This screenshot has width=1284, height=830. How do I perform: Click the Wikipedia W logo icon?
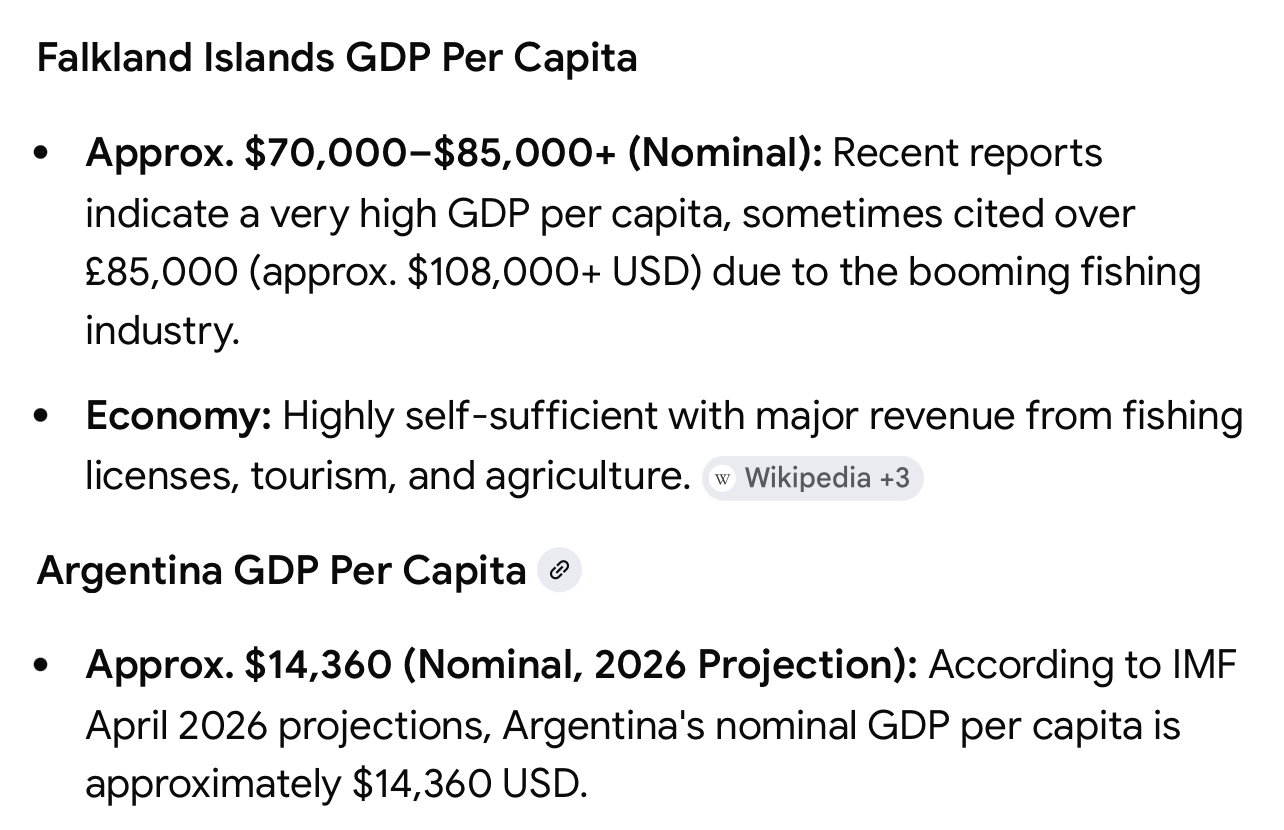pos(723,478)
